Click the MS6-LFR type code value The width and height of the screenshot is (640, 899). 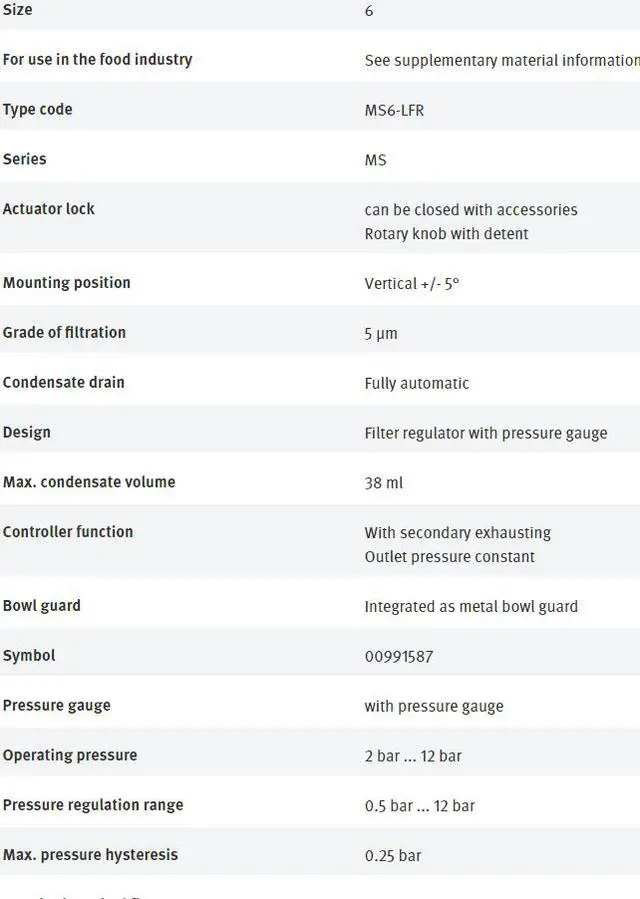395,110
